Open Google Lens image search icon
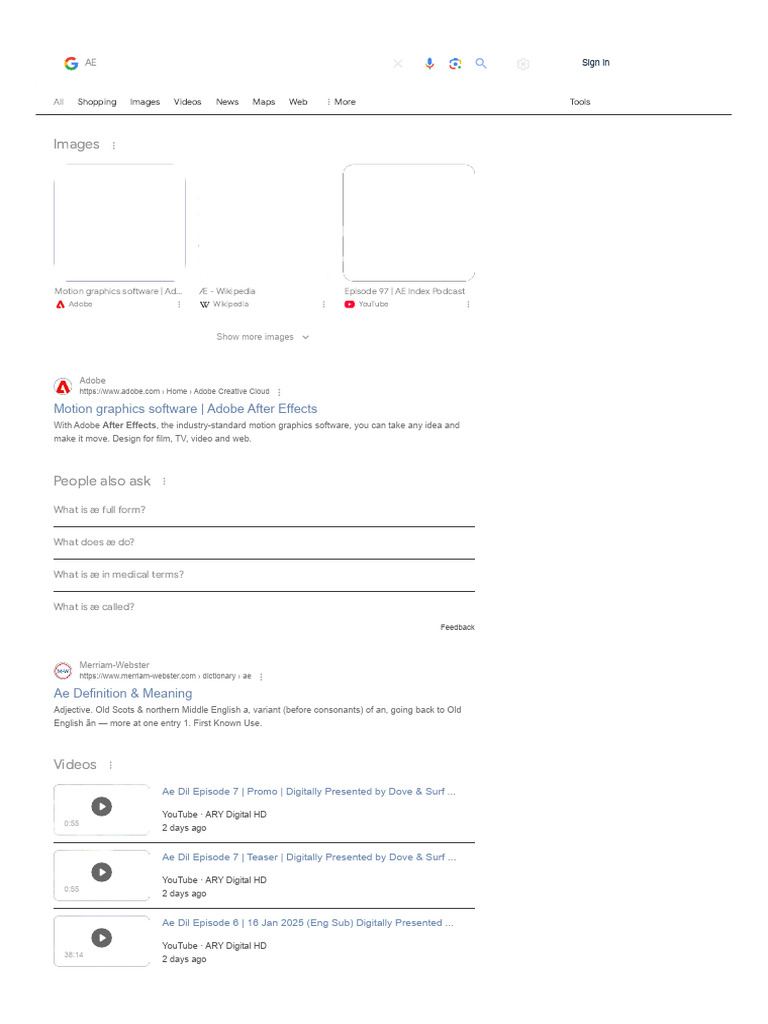Image resolution: width=768 pixels, height=1024 pixels. point(455,63)
